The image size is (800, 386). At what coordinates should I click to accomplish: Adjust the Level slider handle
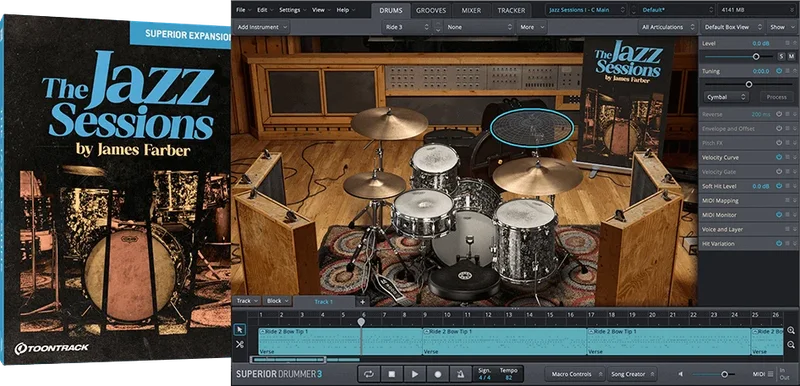(x=756, y=57)
